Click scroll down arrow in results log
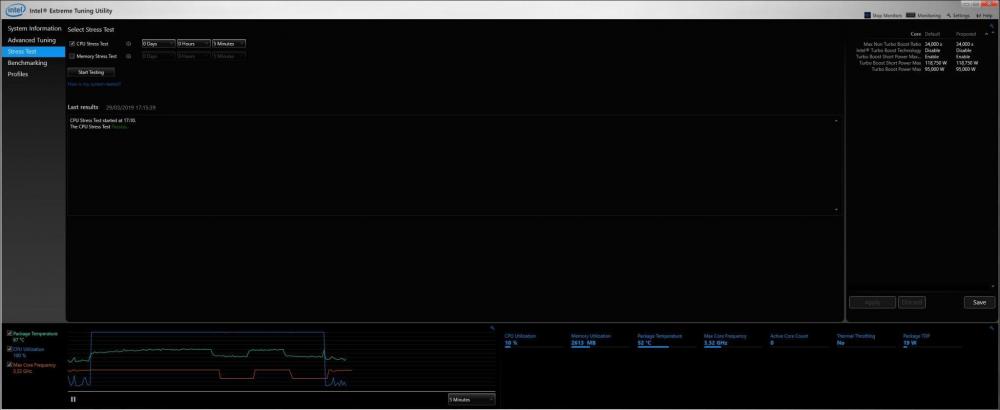The height and width of the screenshot is (410, 1000). coord(836,210)
